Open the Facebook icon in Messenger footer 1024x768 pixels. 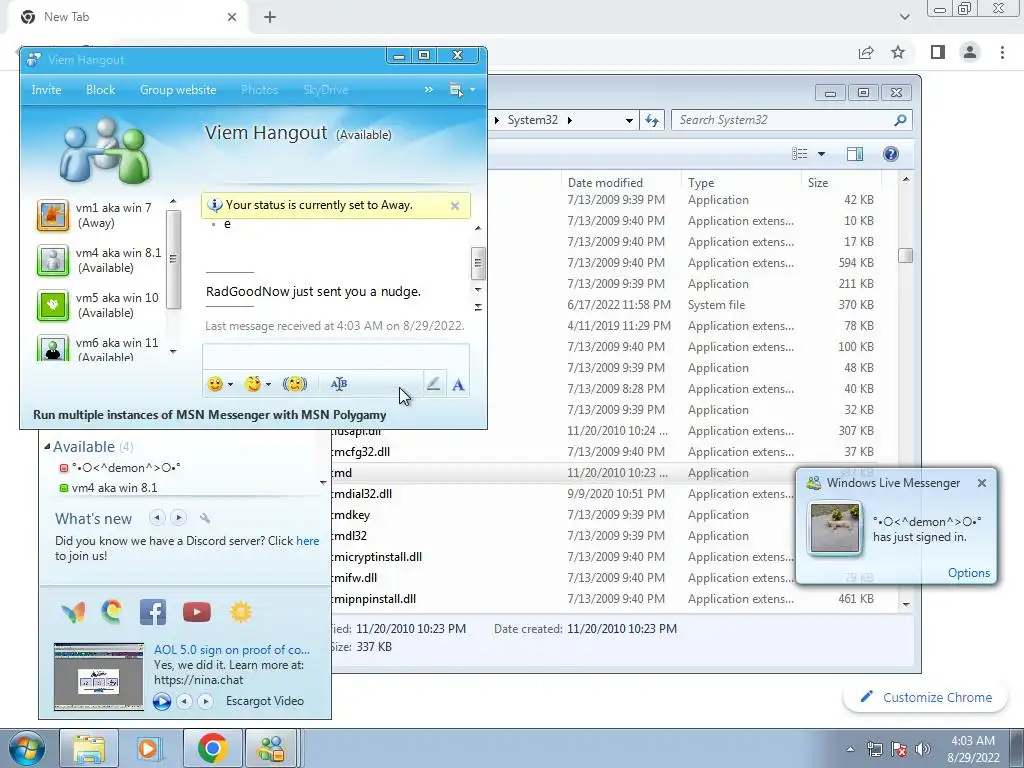coord(153,613)
